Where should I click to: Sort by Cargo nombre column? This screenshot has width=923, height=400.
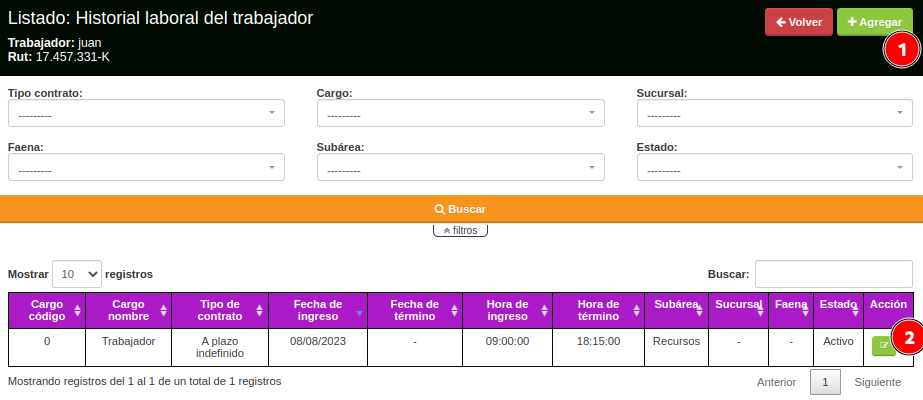(x=128, y=311)
